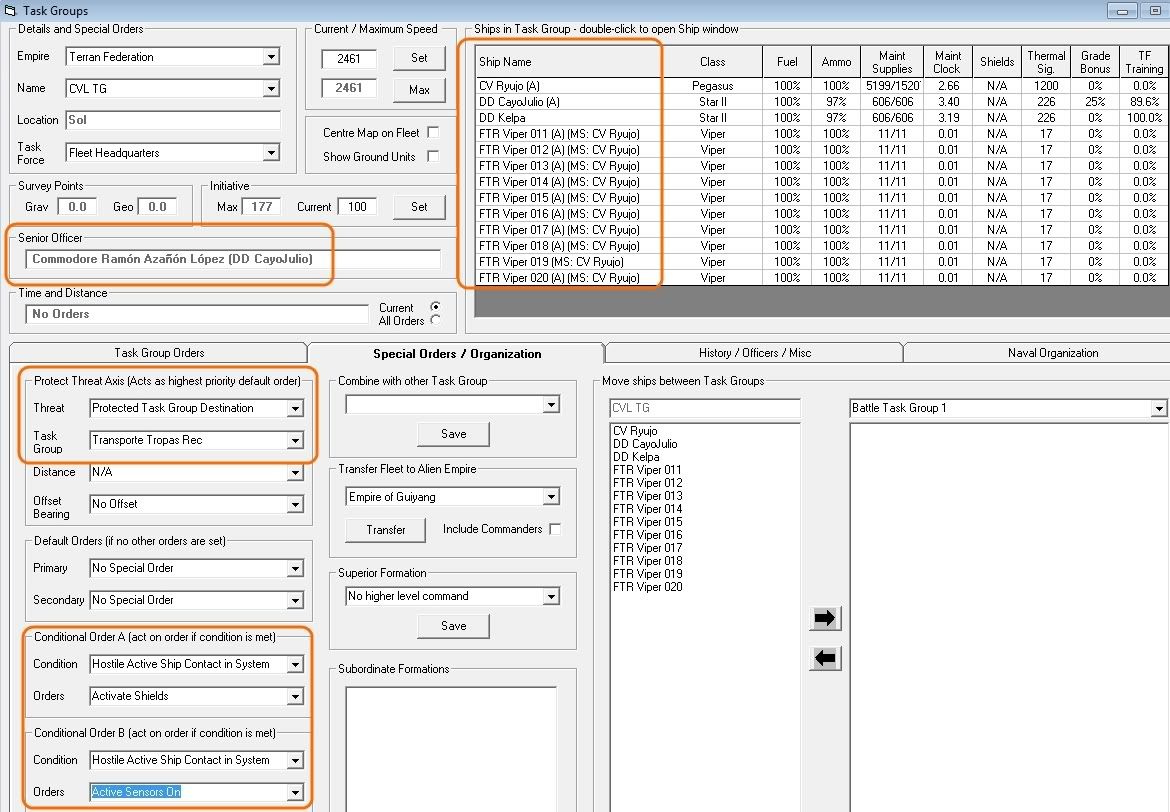Open Transfer Fleet Empire of Guiyang dropdown
This screenshot has height=812, width=1170.
(x=551, y=496)
